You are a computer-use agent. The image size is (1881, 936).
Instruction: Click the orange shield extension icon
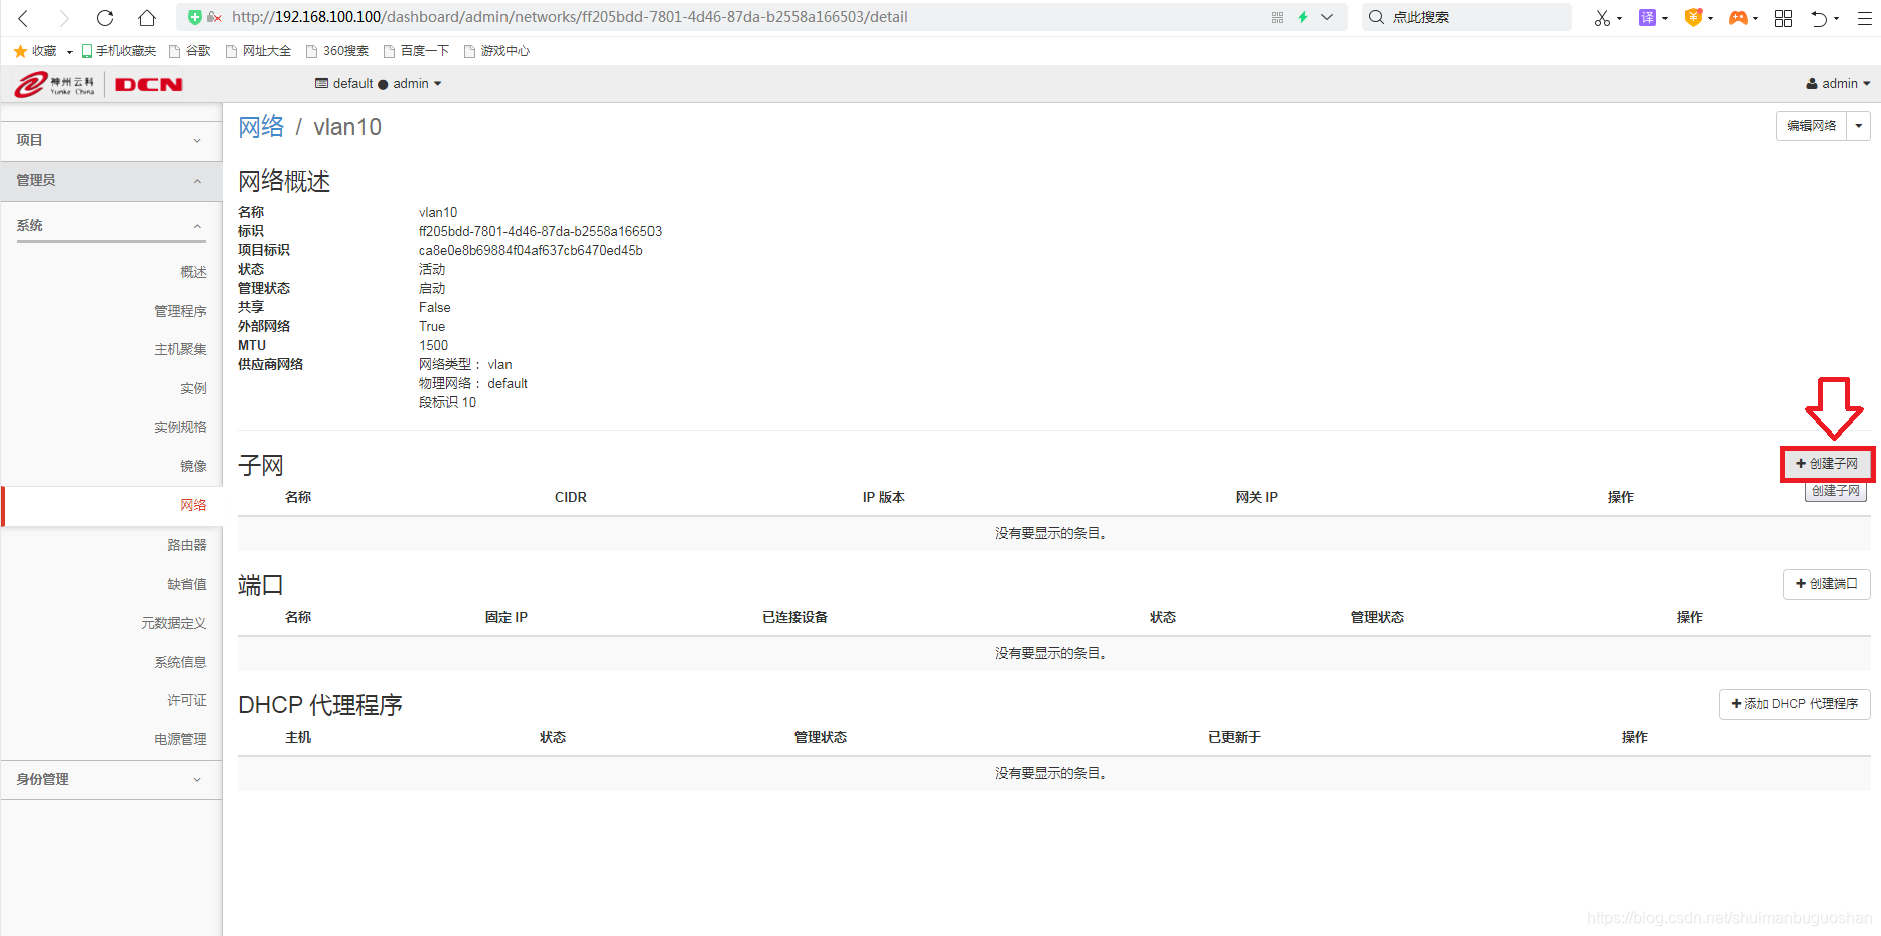tap(1693, 17)
